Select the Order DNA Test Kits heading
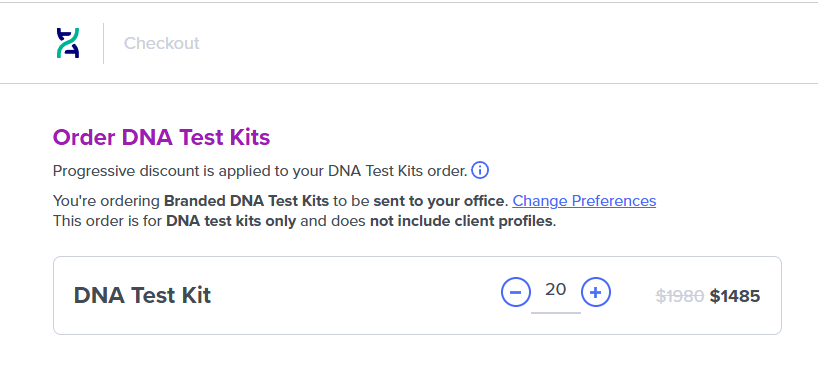 pos(162,138)
